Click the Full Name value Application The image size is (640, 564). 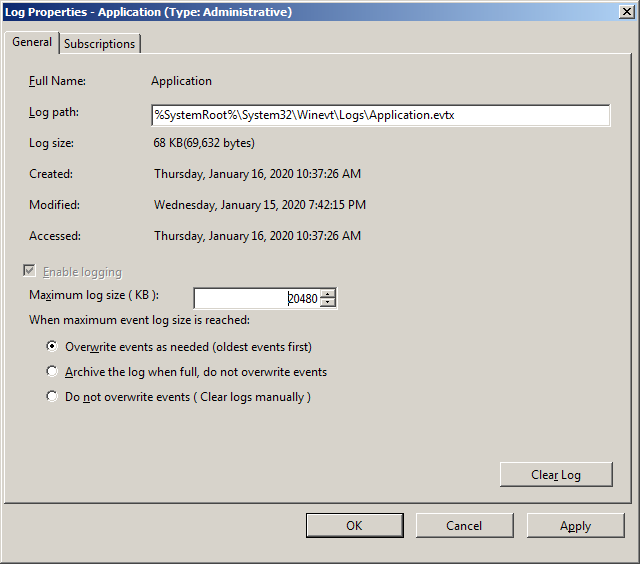[x=181, y=81]
